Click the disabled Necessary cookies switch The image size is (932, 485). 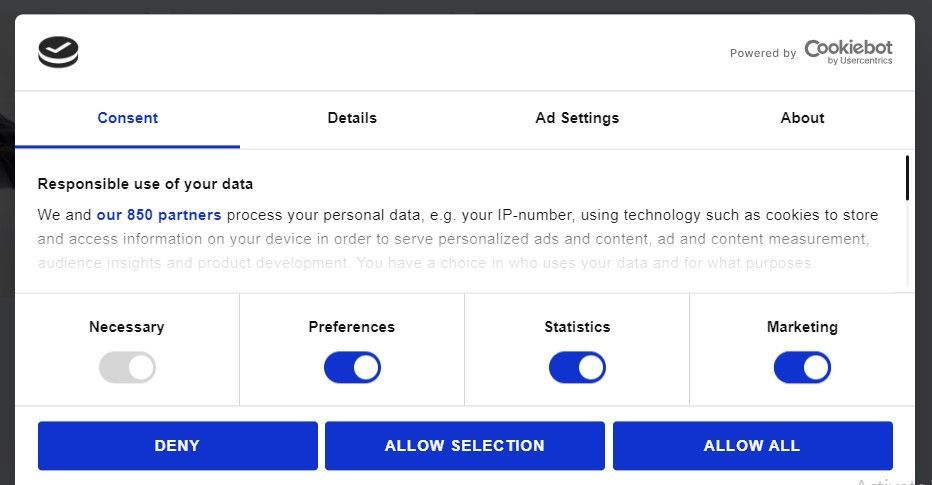[x=127, y=367]
